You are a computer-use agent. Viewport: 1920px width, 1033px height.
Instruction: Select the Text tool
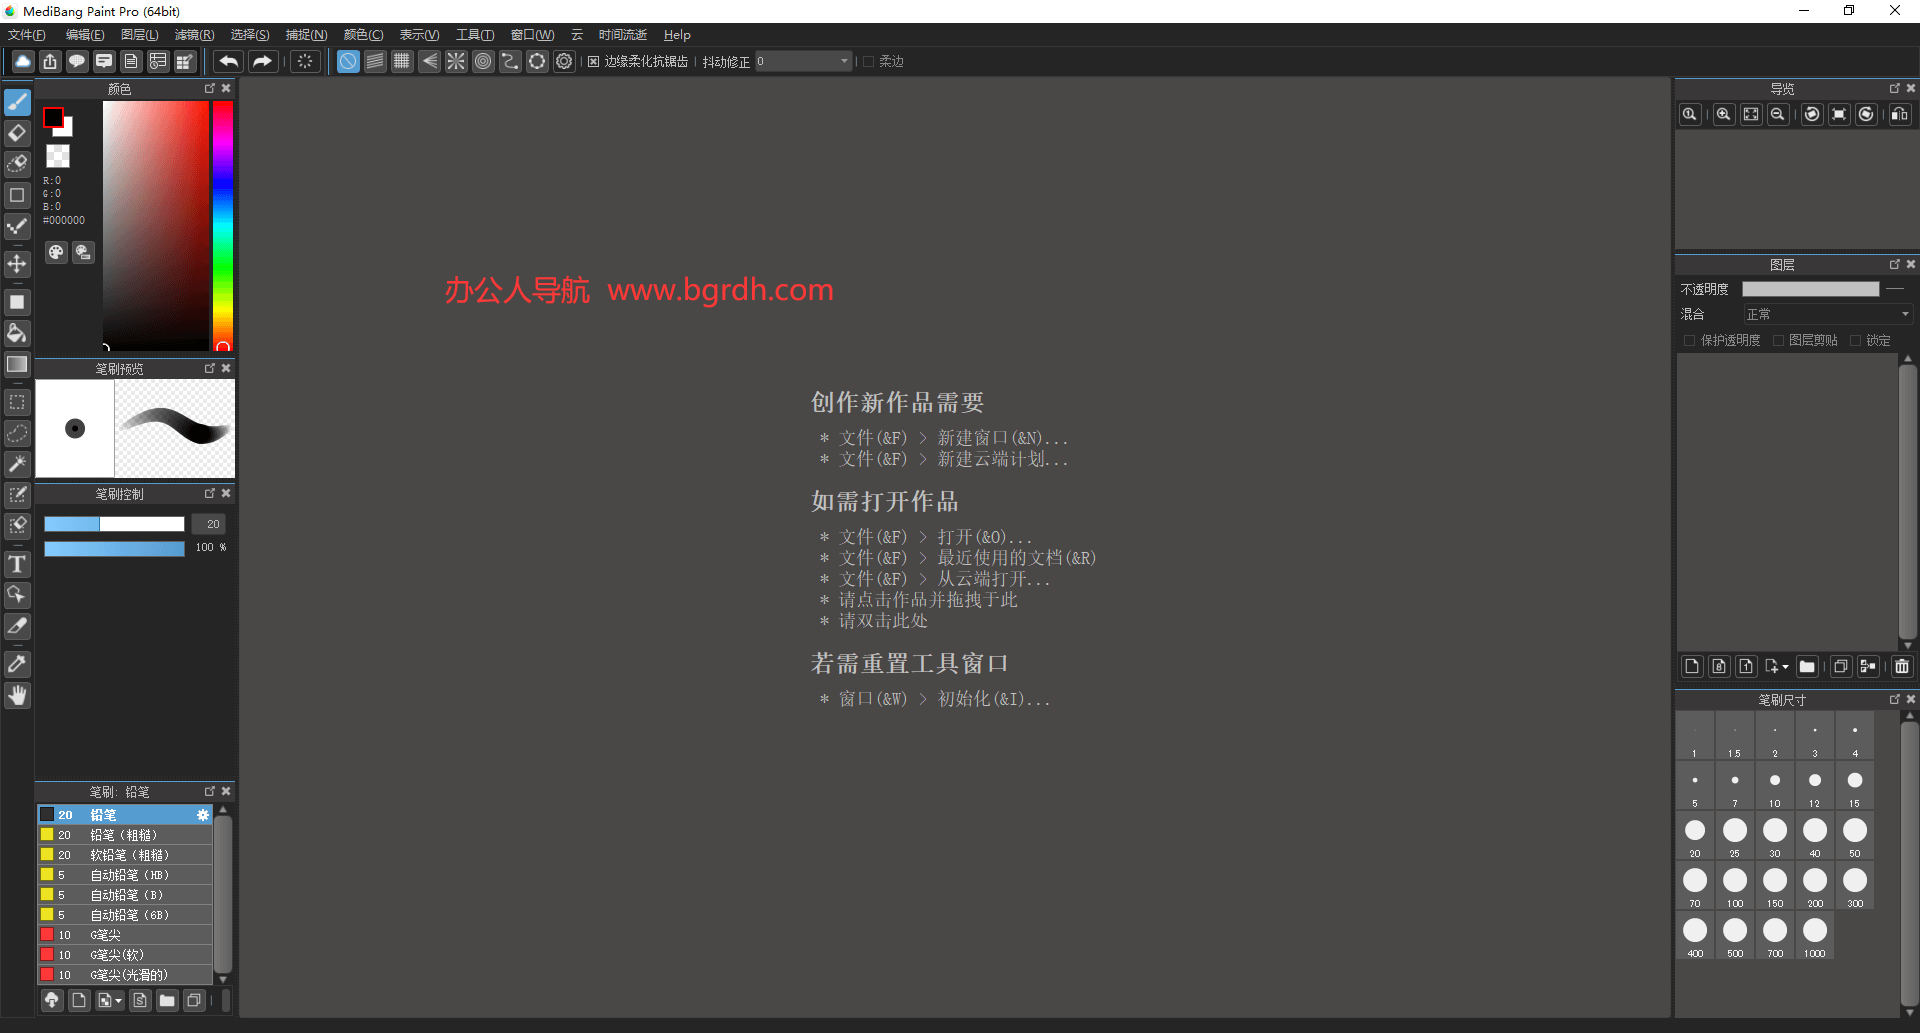pyautogui.click(x=17, y=565)
